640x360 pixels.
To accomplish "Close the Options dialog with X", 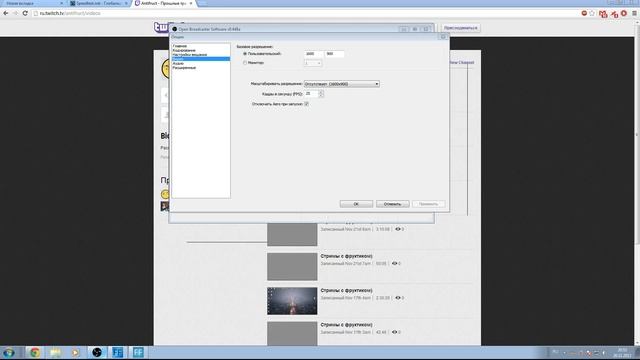I will (443, 37).
